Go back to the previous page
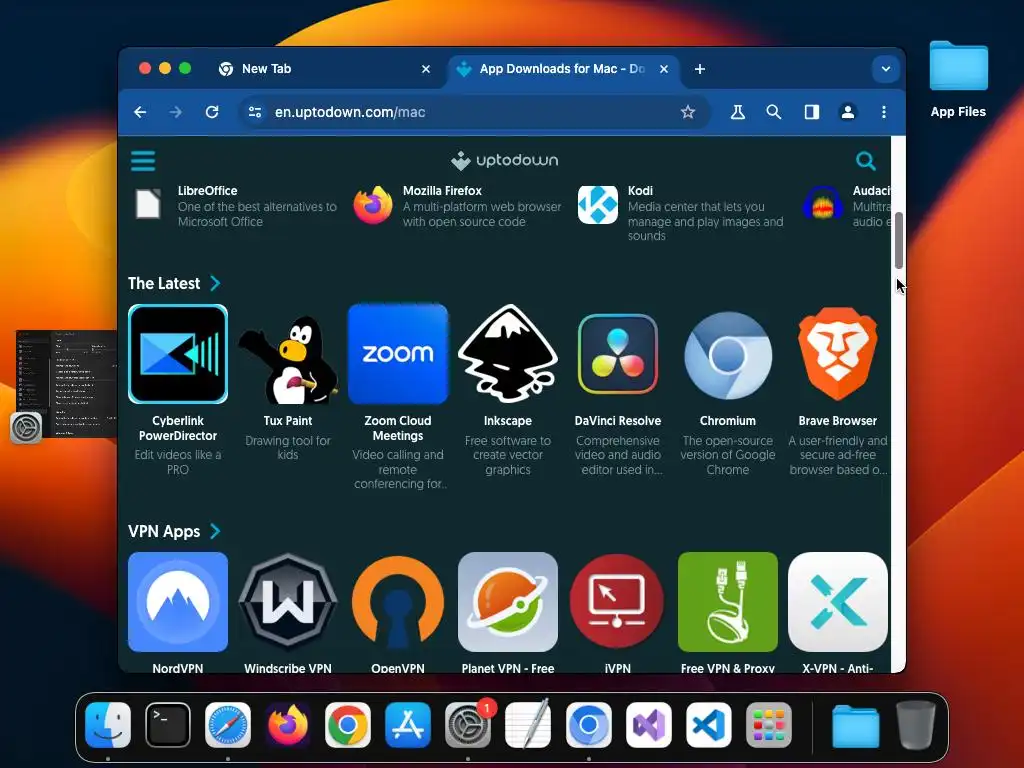1024x768 pixels. point(140,112)
